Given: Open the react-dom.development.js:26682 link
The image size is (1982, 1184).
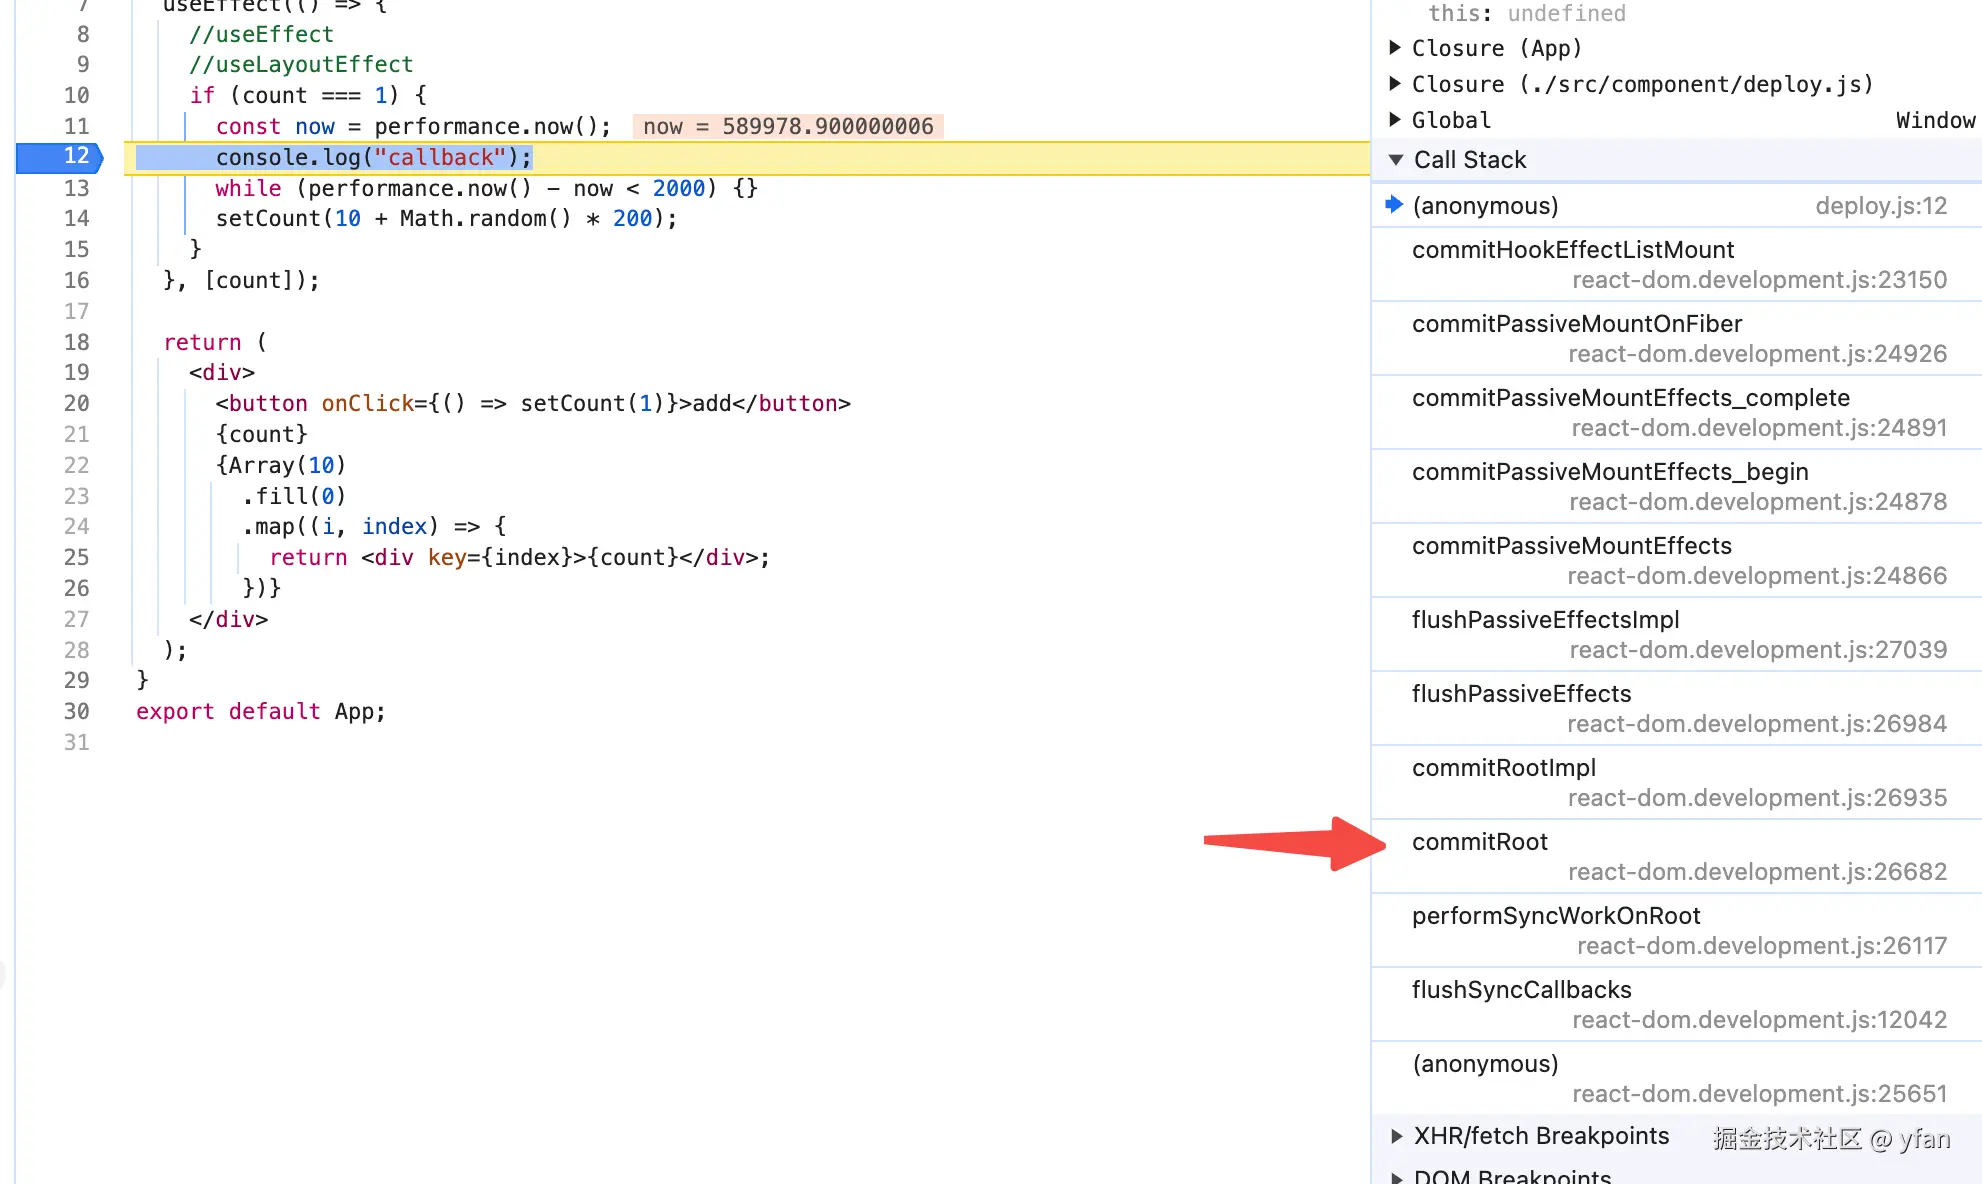Looking at the screenshot, I should coord(1756,872).
